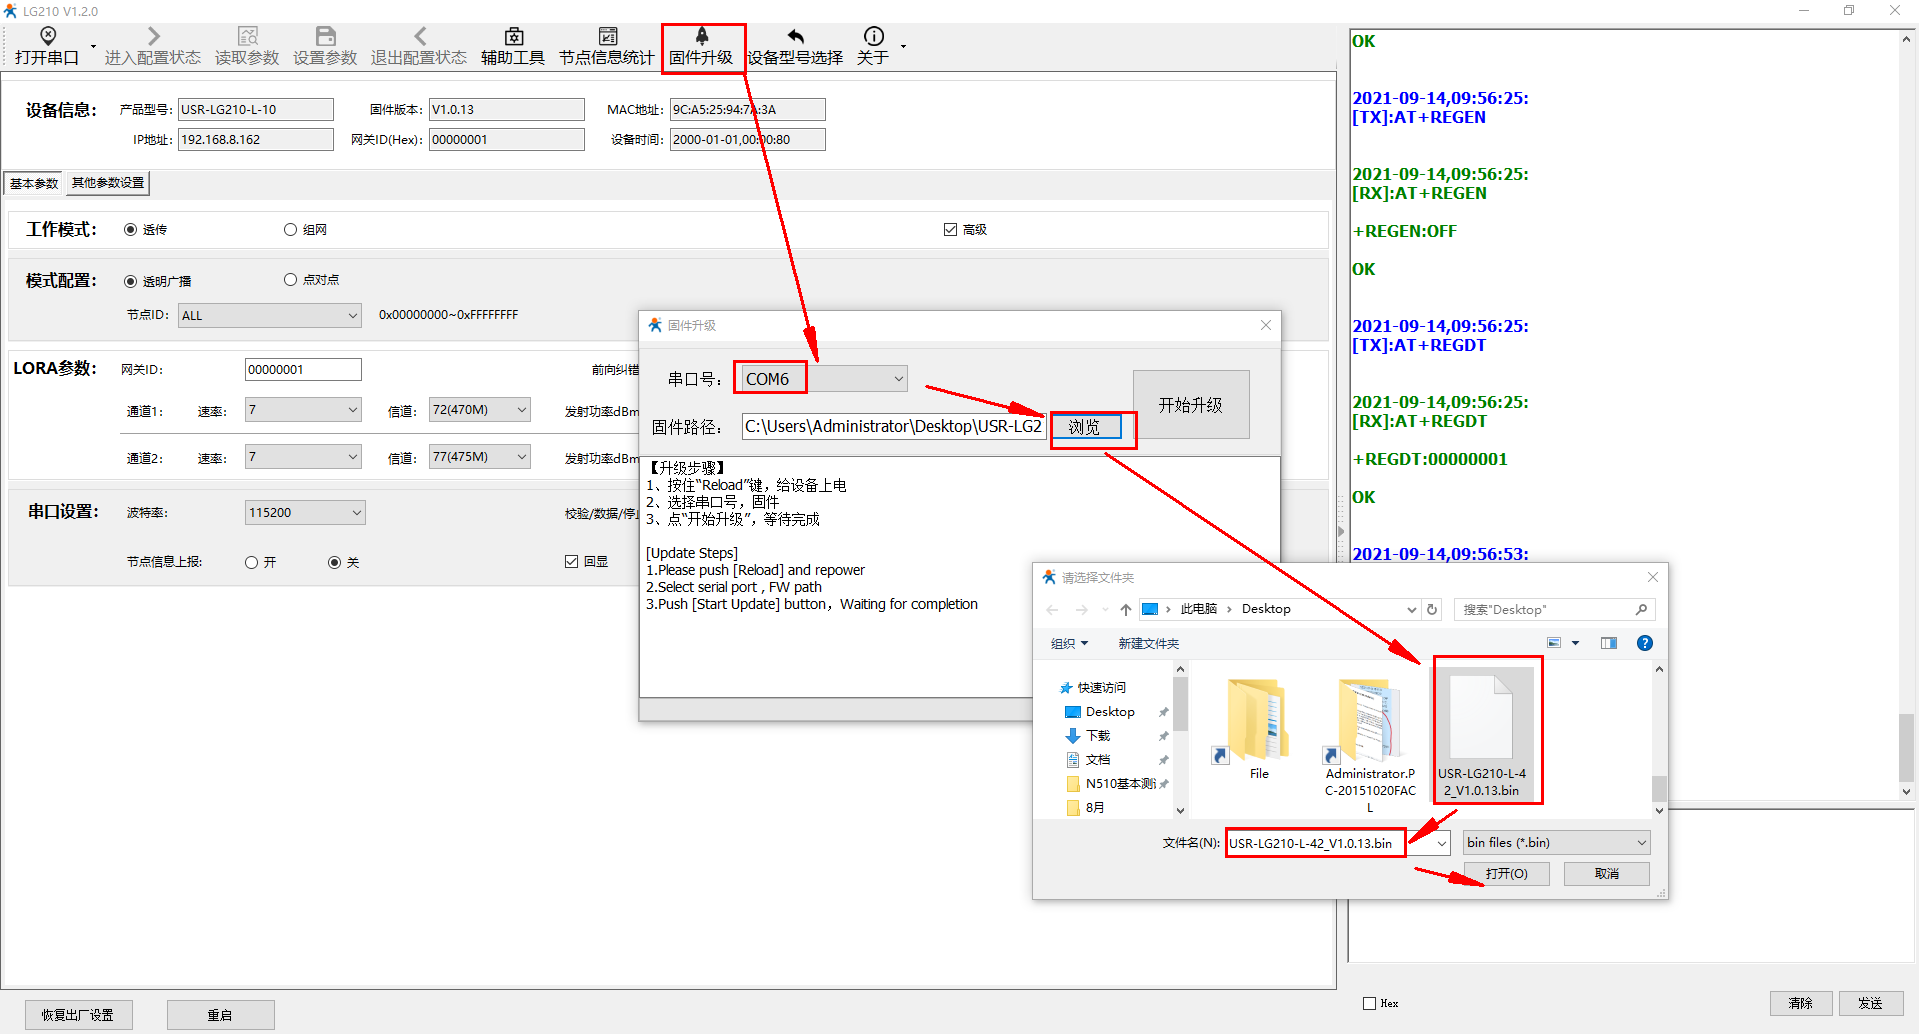
Task: Switch to the 其他参数设置 tab
Action: [x=108, y=183]
